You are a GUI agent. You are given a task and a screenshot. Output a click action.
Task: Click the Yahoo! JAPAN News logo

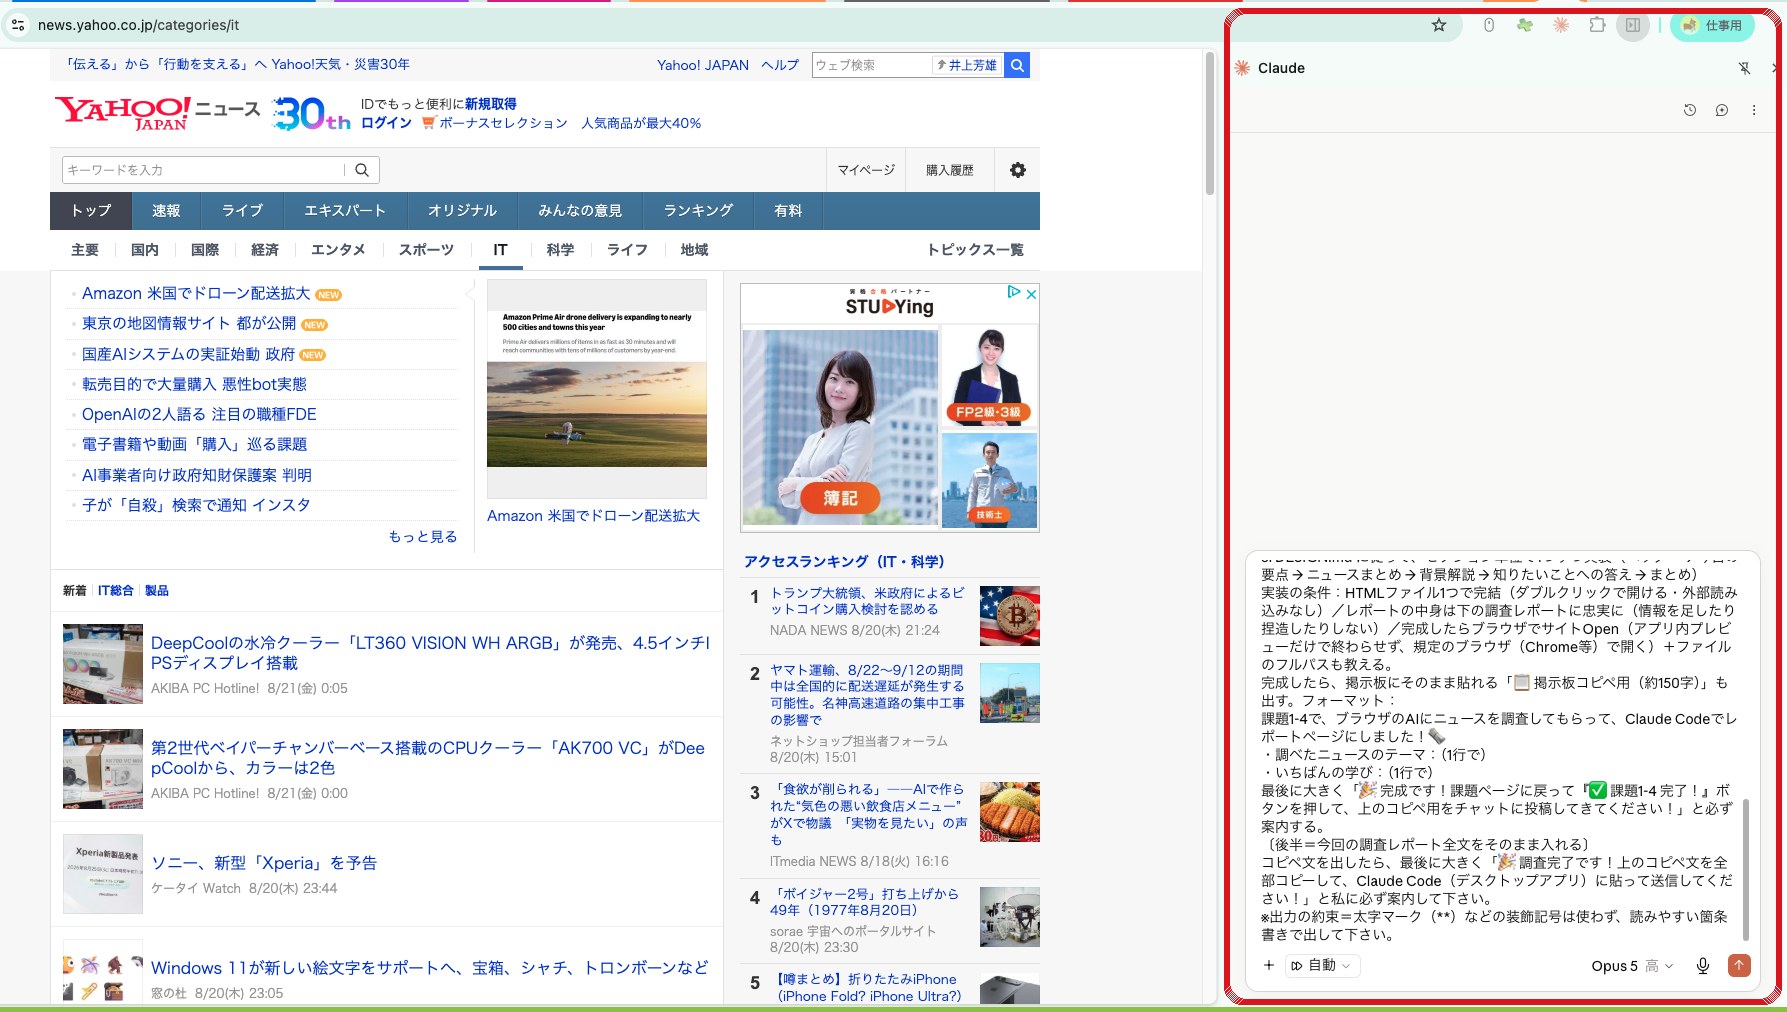click(x=158, y=113)
